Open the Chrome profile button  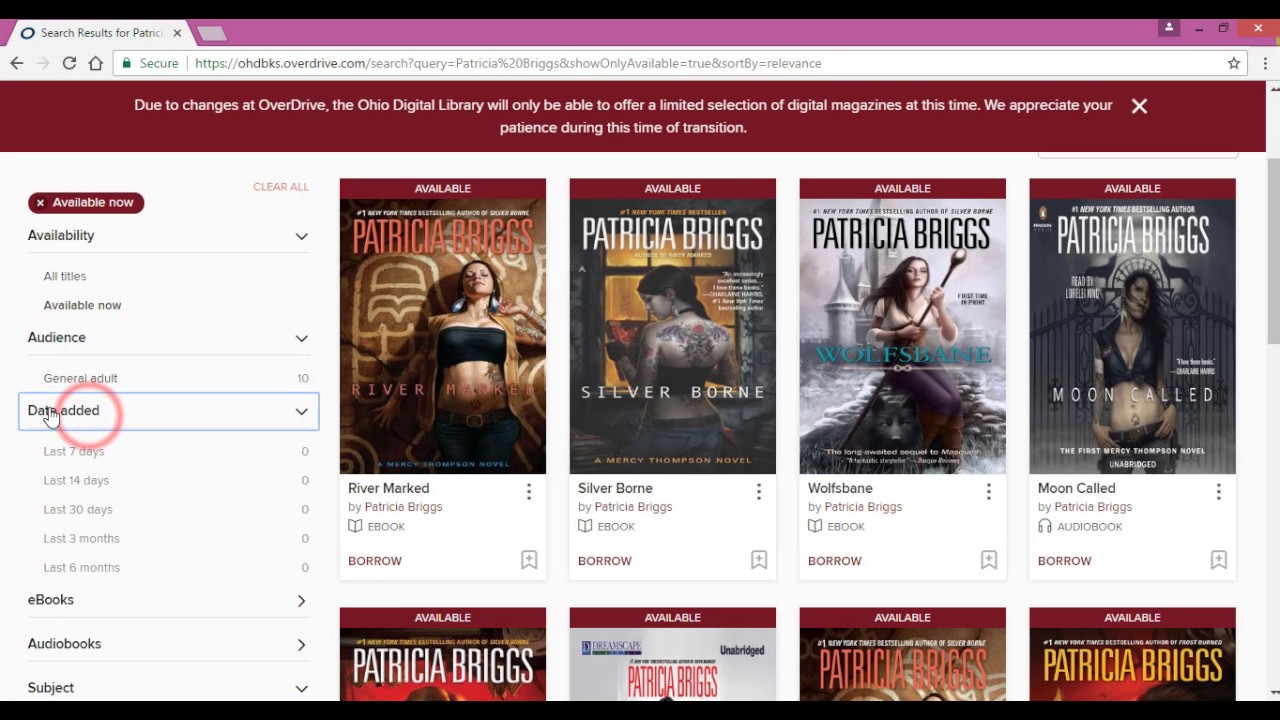pos(1168,28)
